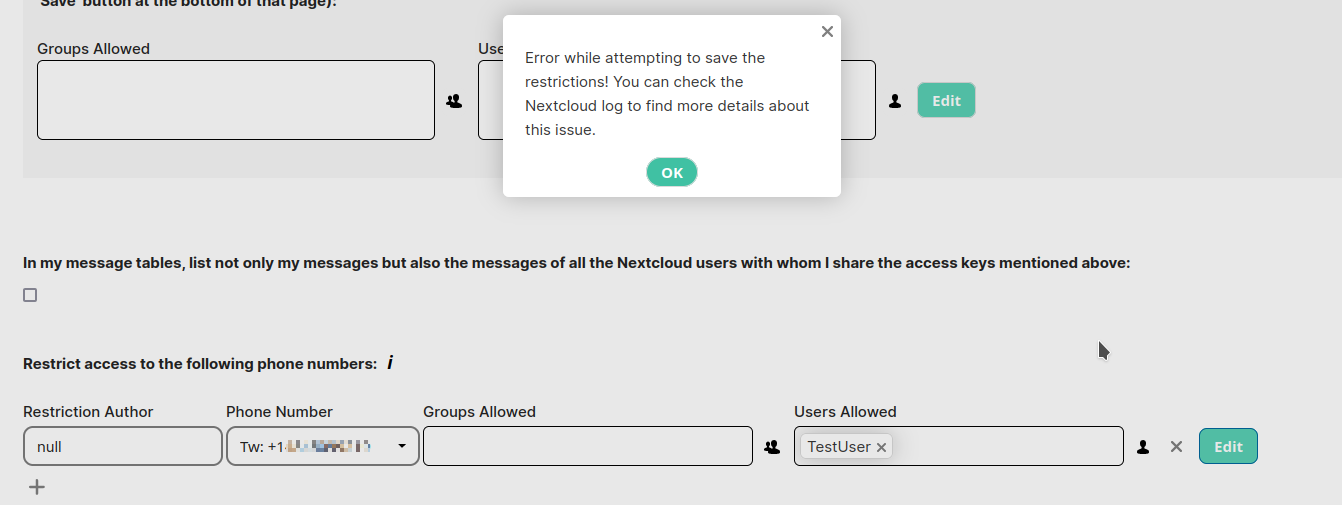This screenshot has height=505, width=1342.
Task: Click the group icon beside the upper Groups Allowed box
Action: 455,101
